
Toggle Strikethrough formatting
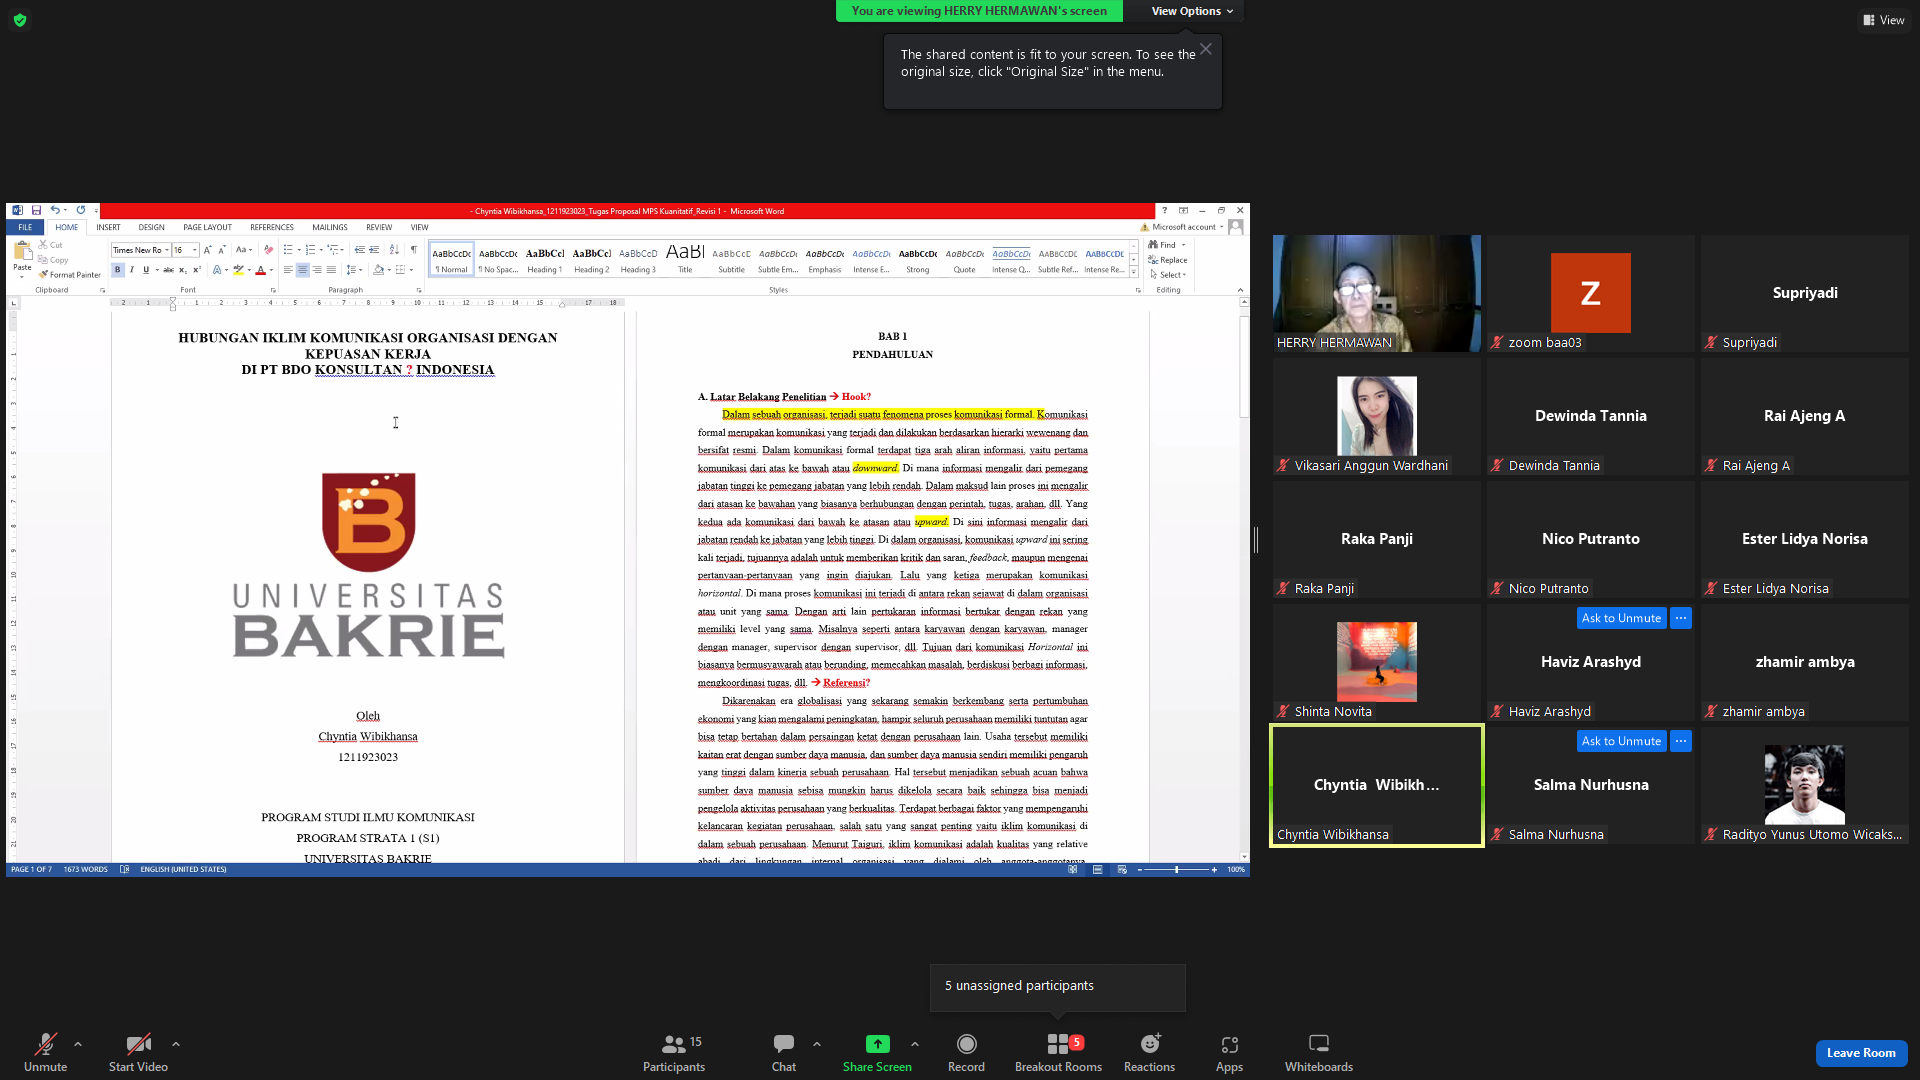click(x=168, y=270)
